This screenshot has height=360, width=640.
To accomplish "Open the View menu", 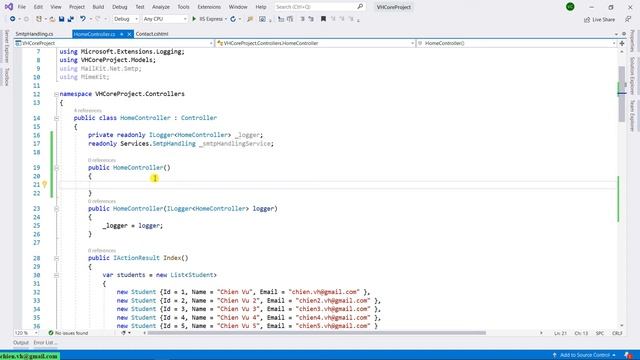I will pyautogui.click(x=56, y=7).
